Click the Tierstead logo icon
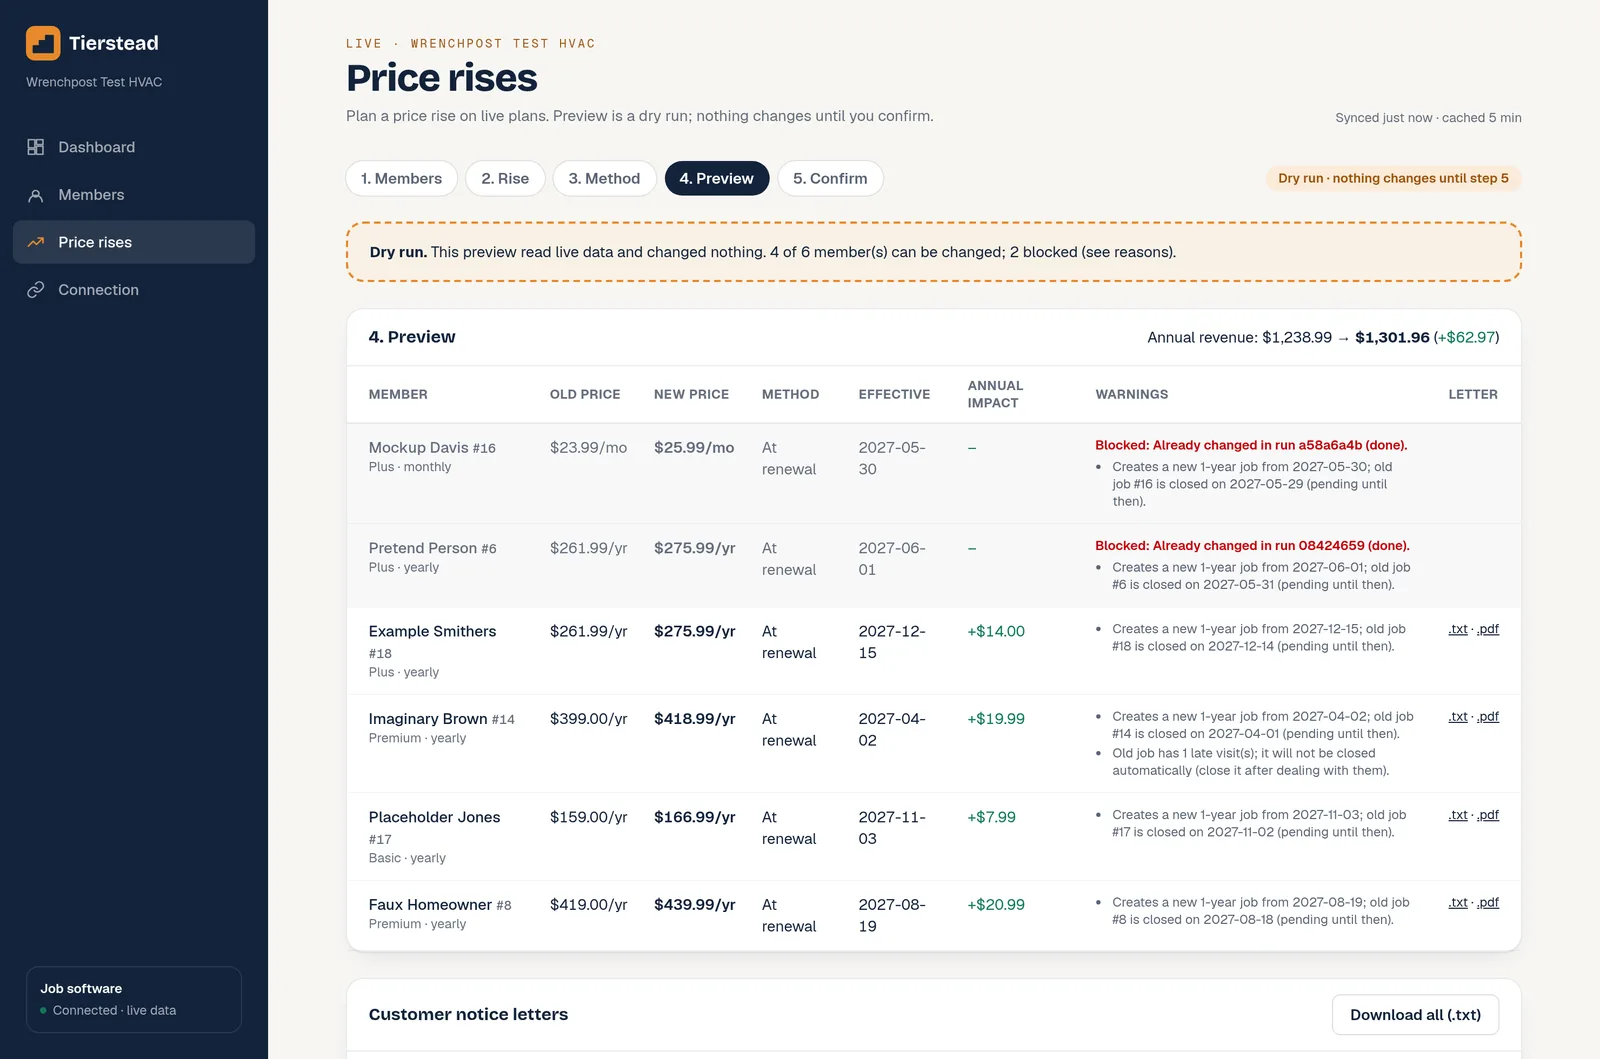1600x1059 pixels. (43, 43)
